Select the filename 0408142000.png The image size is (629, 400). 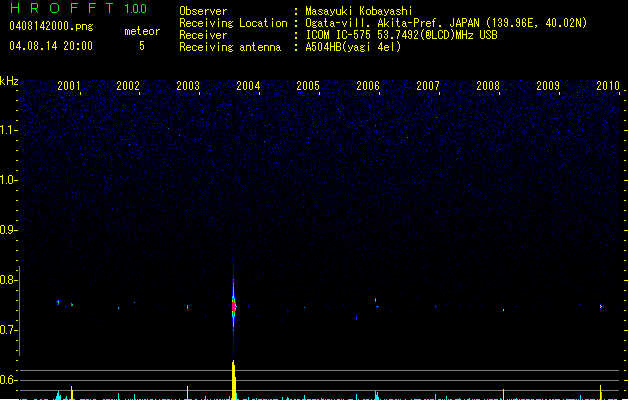(x=51, y=26)
